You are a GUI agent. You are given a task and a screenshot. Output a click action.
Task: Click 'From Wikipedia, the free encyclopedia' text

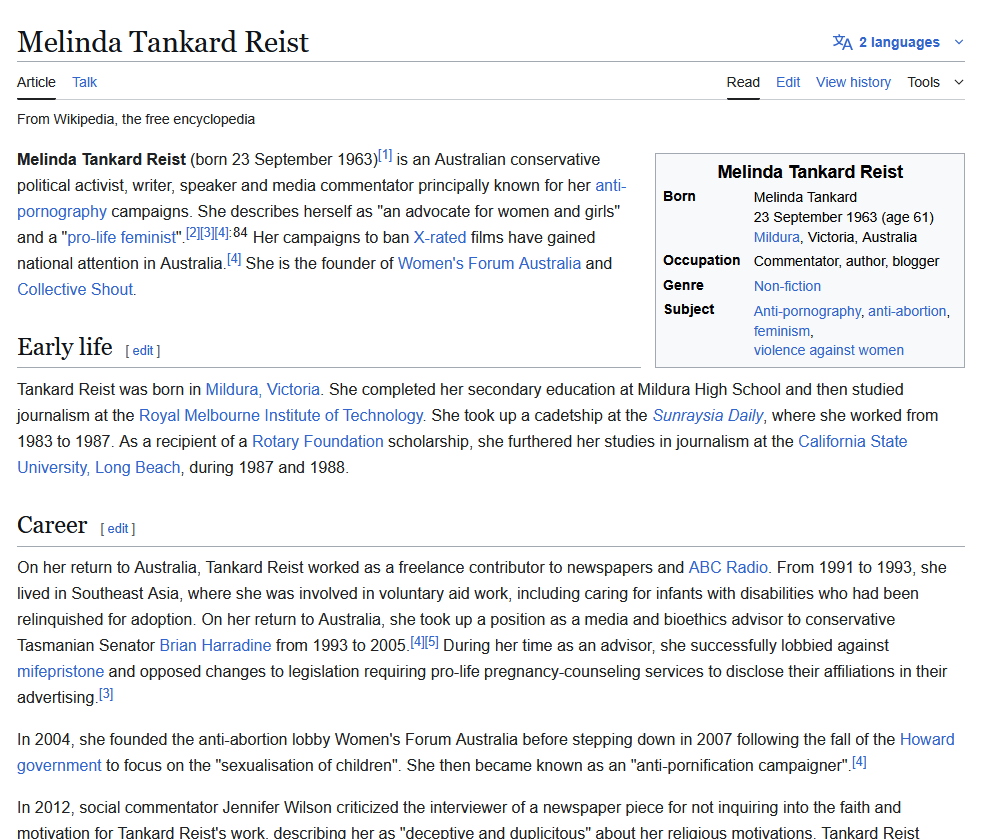coord(136,119)
